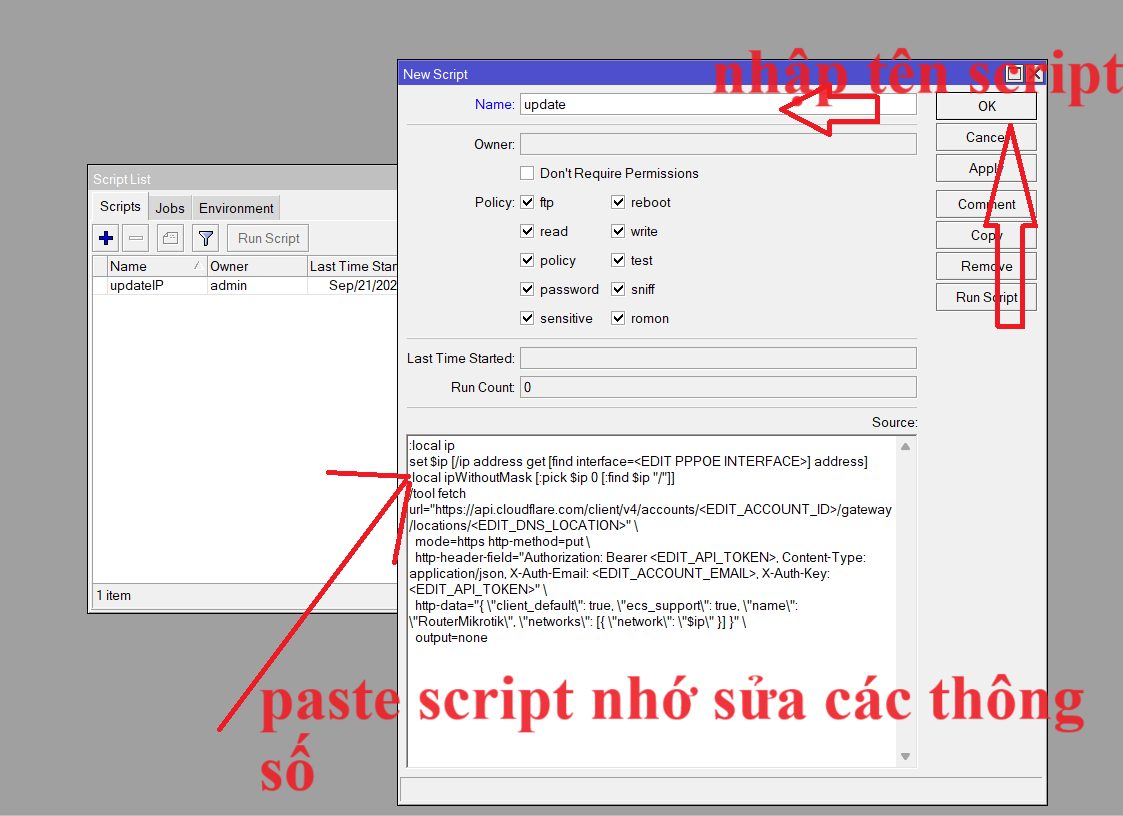1123x816 pixels.
Task: Switch to the Scripts tab
Action: [x=120, y=206]
